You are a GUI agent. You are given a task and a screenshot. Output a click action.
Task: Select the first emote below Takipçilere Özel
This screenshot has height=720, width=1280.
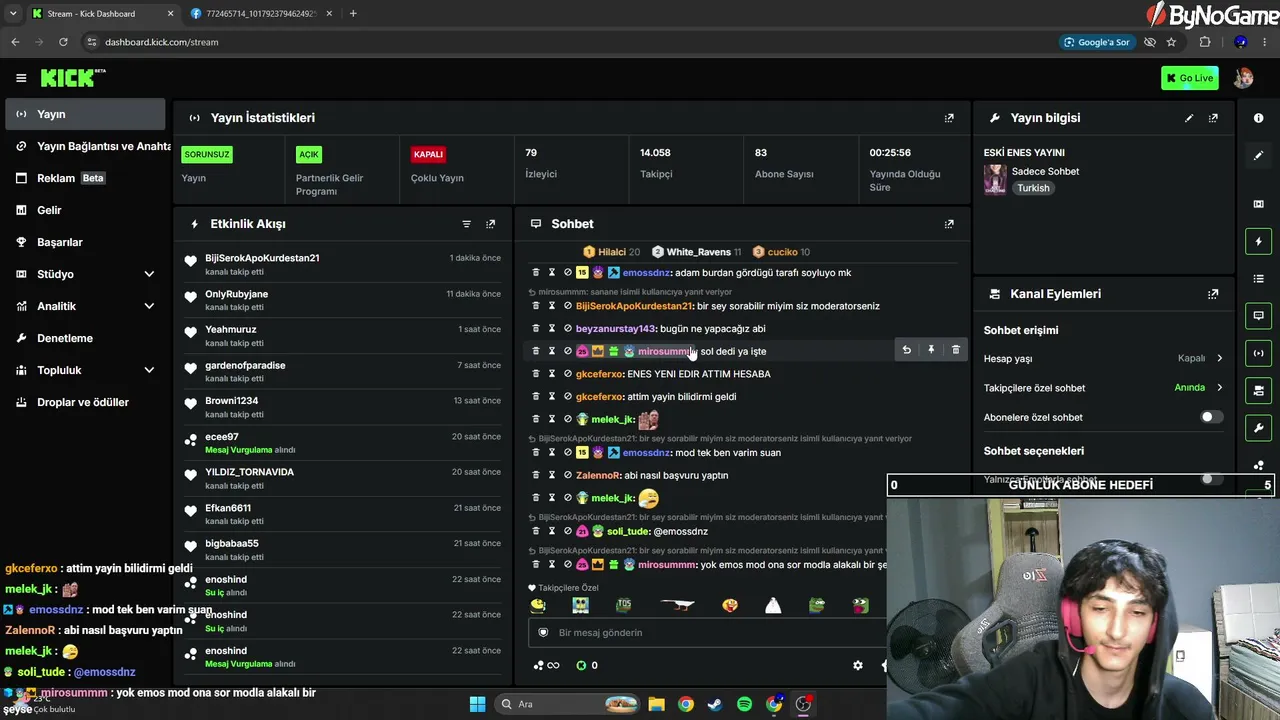[x=539, y=606]
